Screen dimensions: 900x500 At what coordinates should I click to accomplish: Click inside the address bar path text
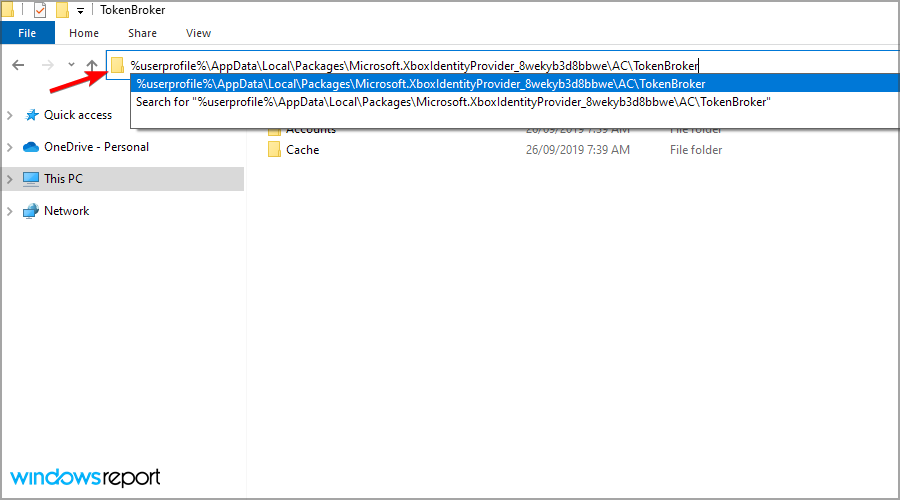tap(414, 65)
